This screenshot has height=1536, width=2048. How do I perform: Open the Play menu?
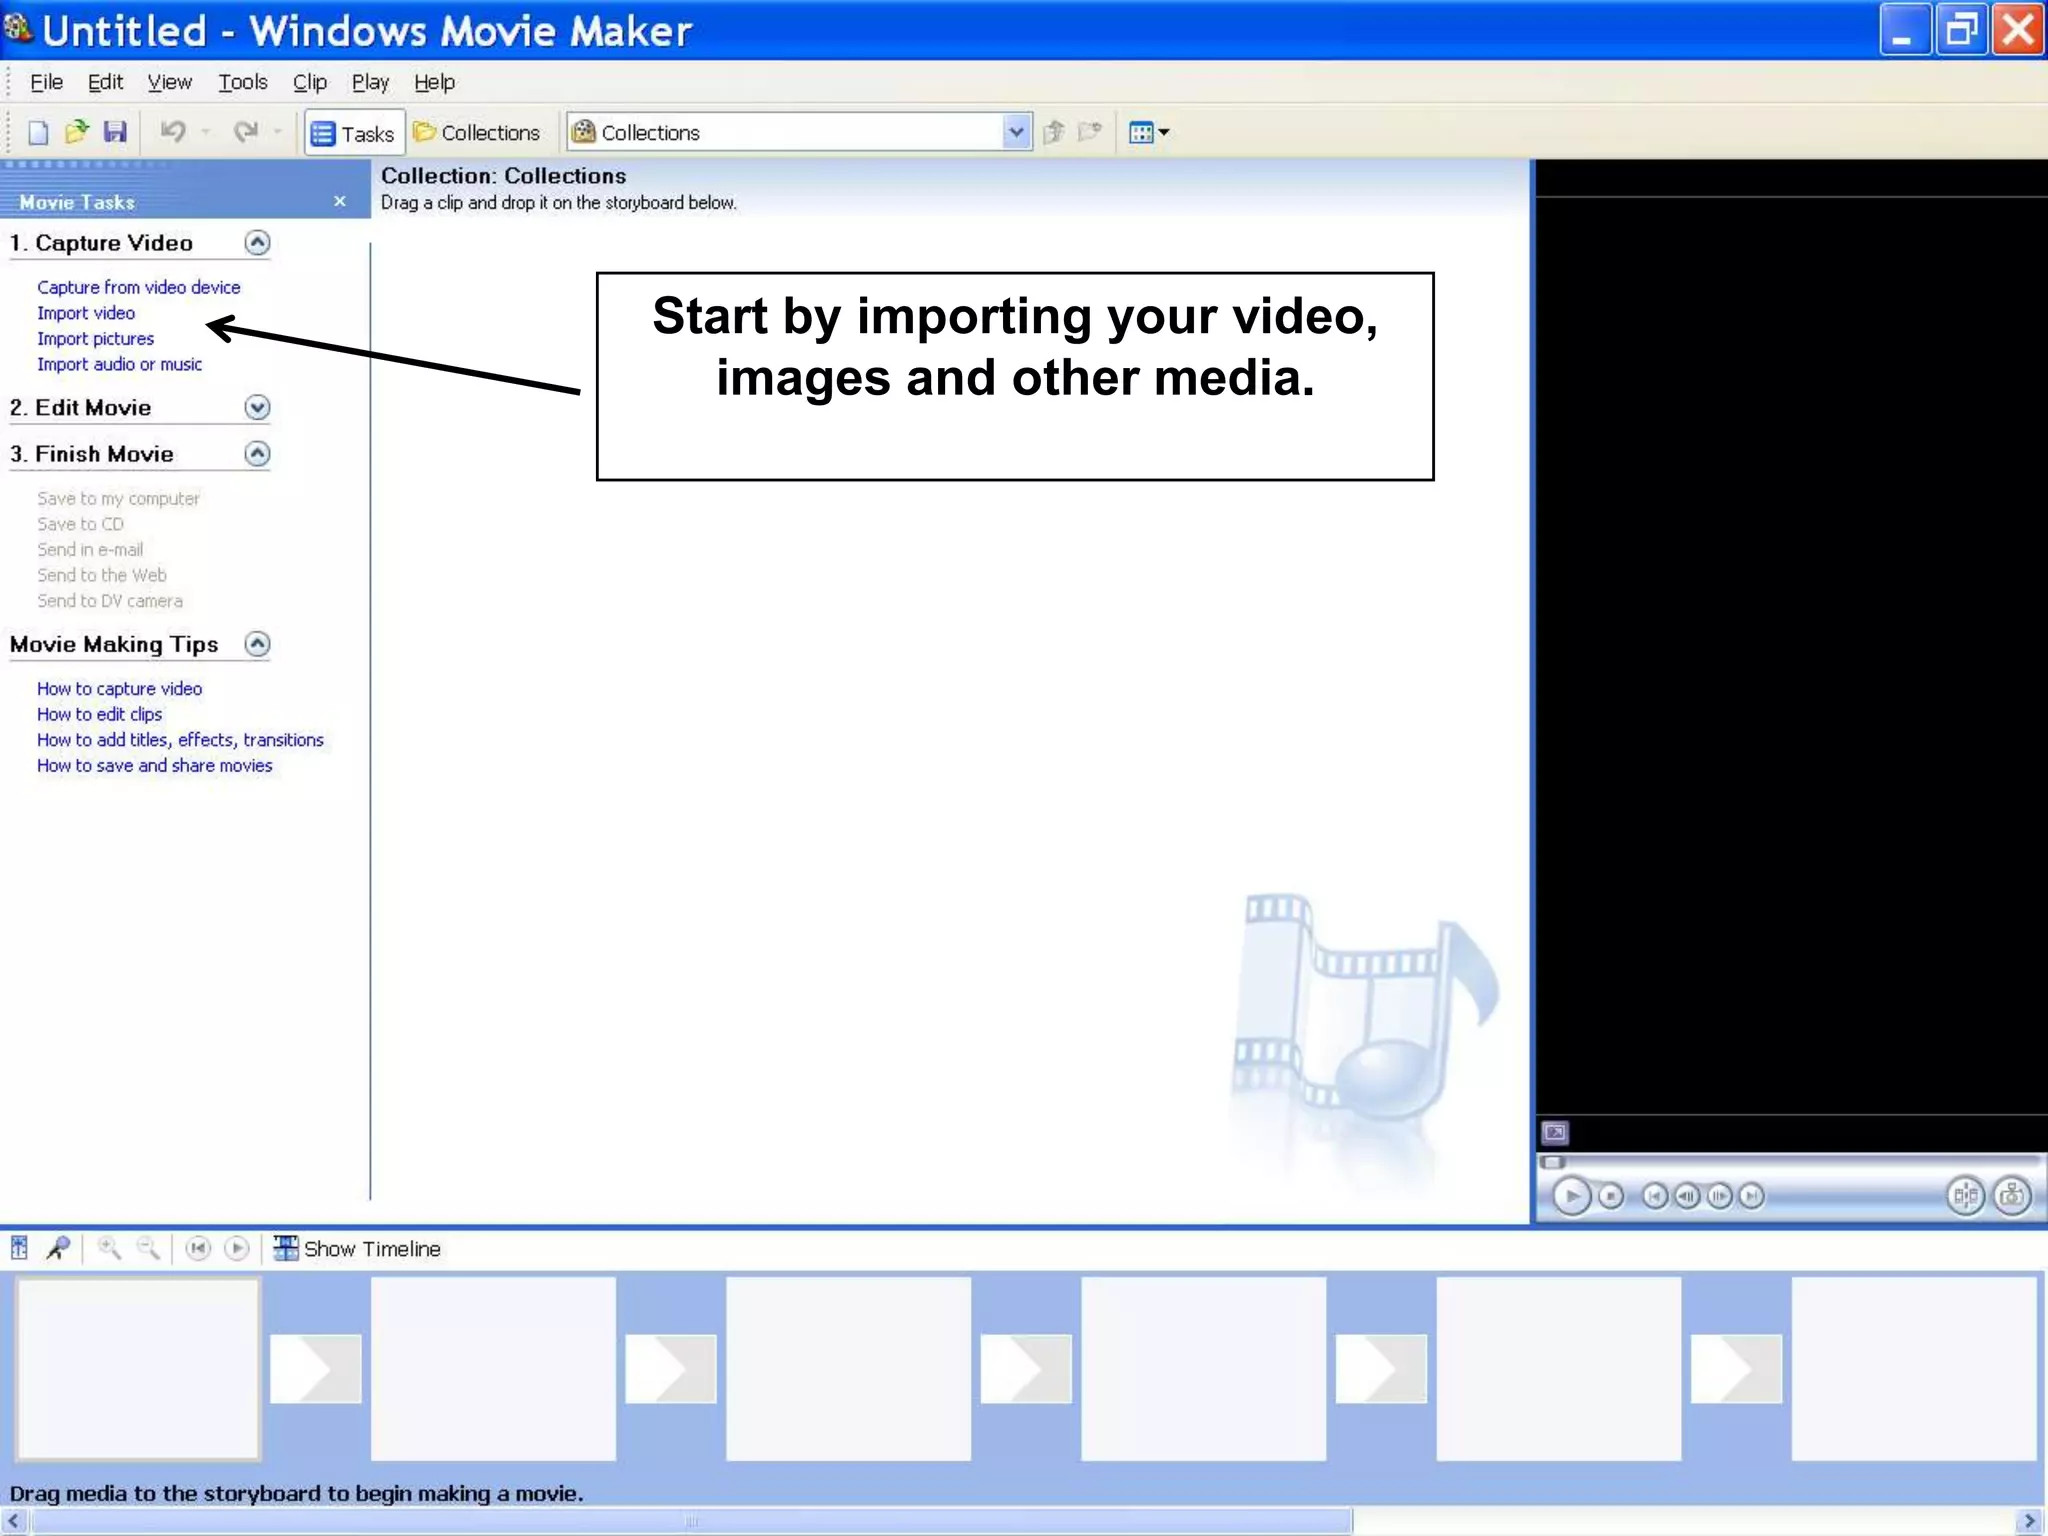(370, 82)
